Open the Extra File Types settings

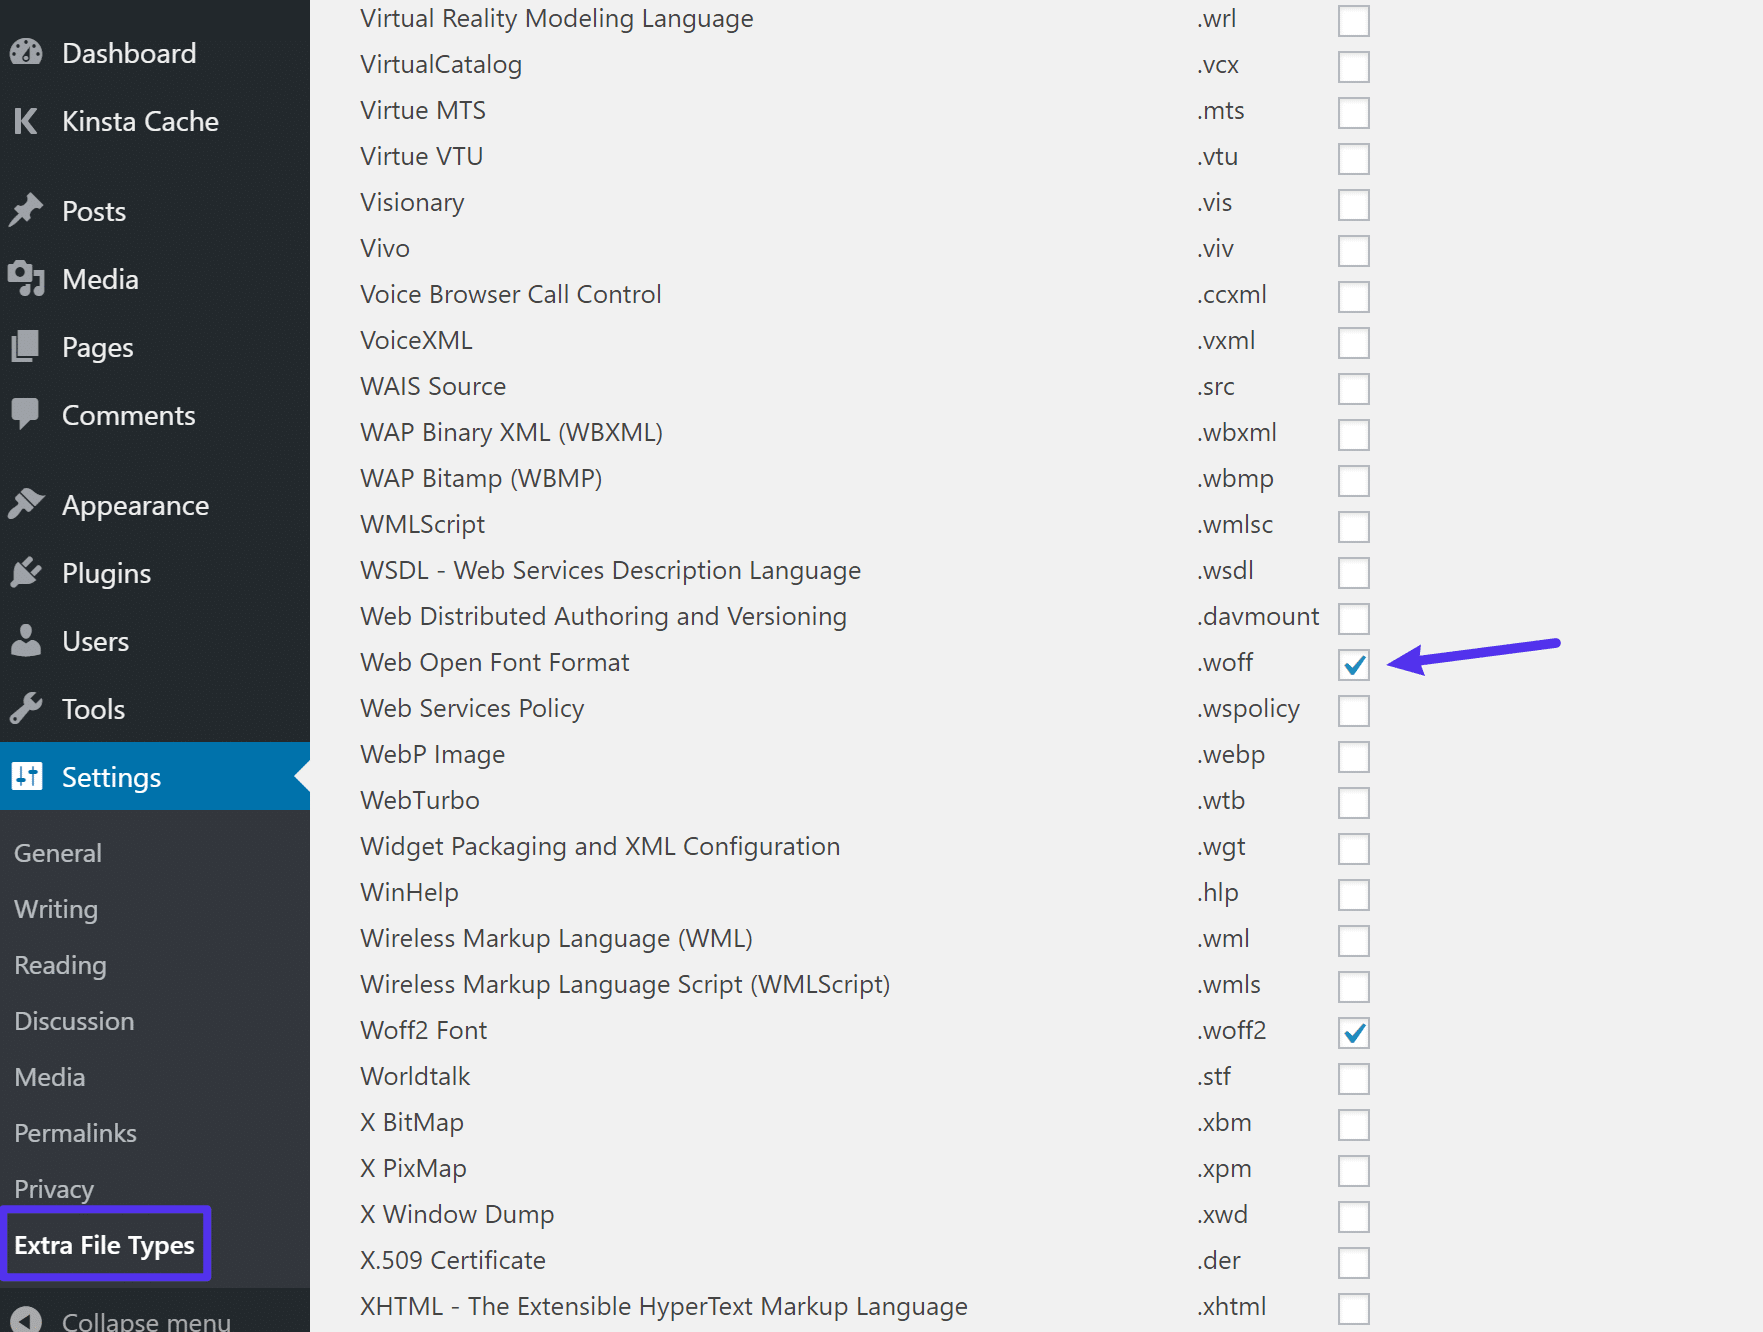tap(104, 1245)
